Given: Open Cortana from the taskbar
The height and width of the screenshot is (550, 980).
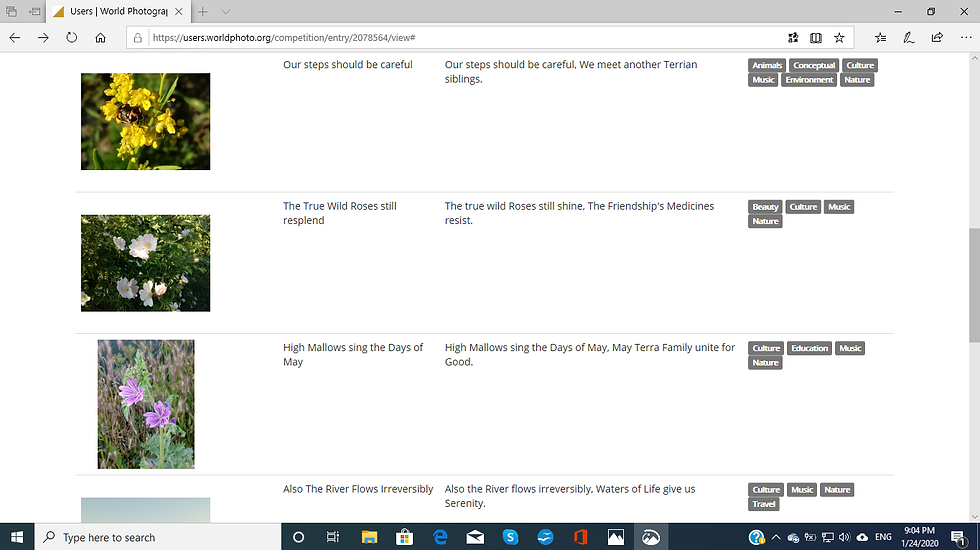Looking at the screenshot, I should tap(298, 537).
